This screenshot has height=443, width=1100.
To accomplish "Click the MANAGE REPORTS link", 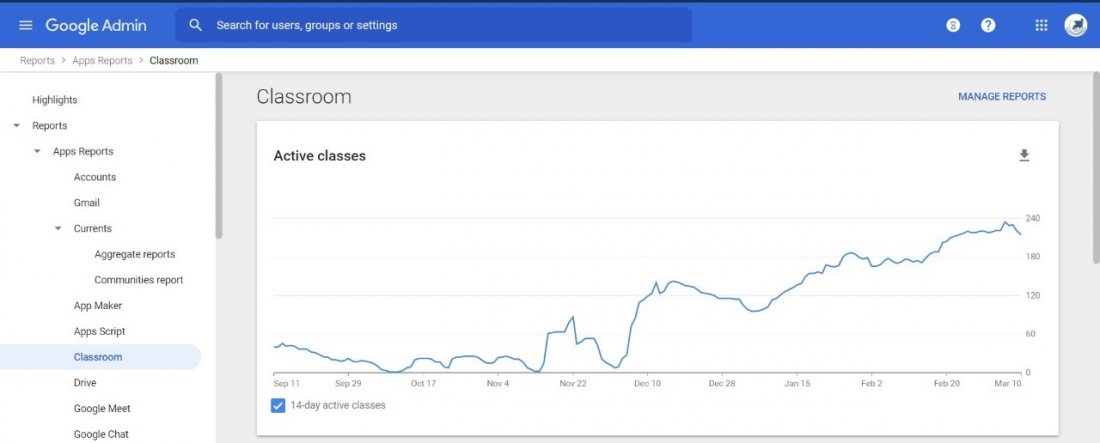I will point(1002,97).
